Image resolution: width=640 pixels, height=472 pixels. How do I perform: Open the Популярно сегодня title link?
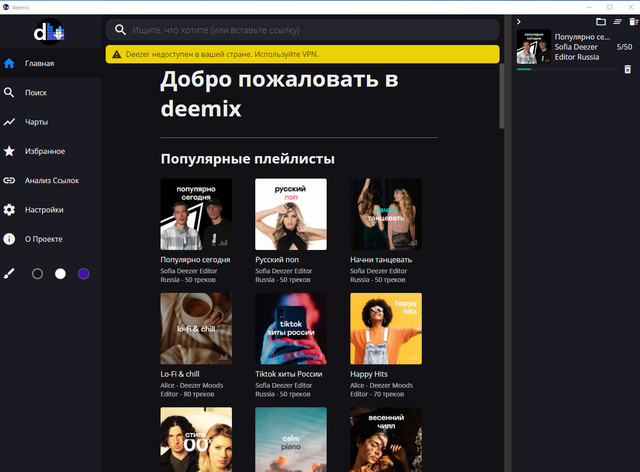pos(195,260)
